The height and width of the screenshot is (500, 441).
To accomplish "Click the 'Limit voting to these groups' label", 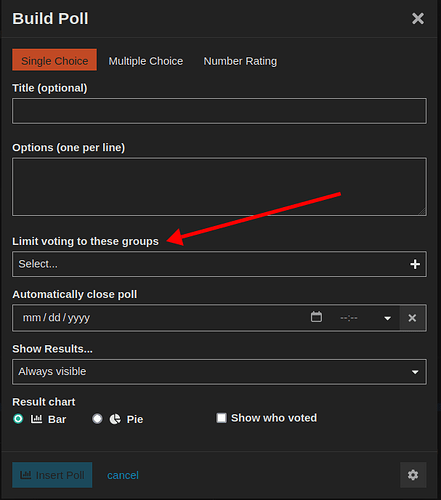I will point(85,241).
